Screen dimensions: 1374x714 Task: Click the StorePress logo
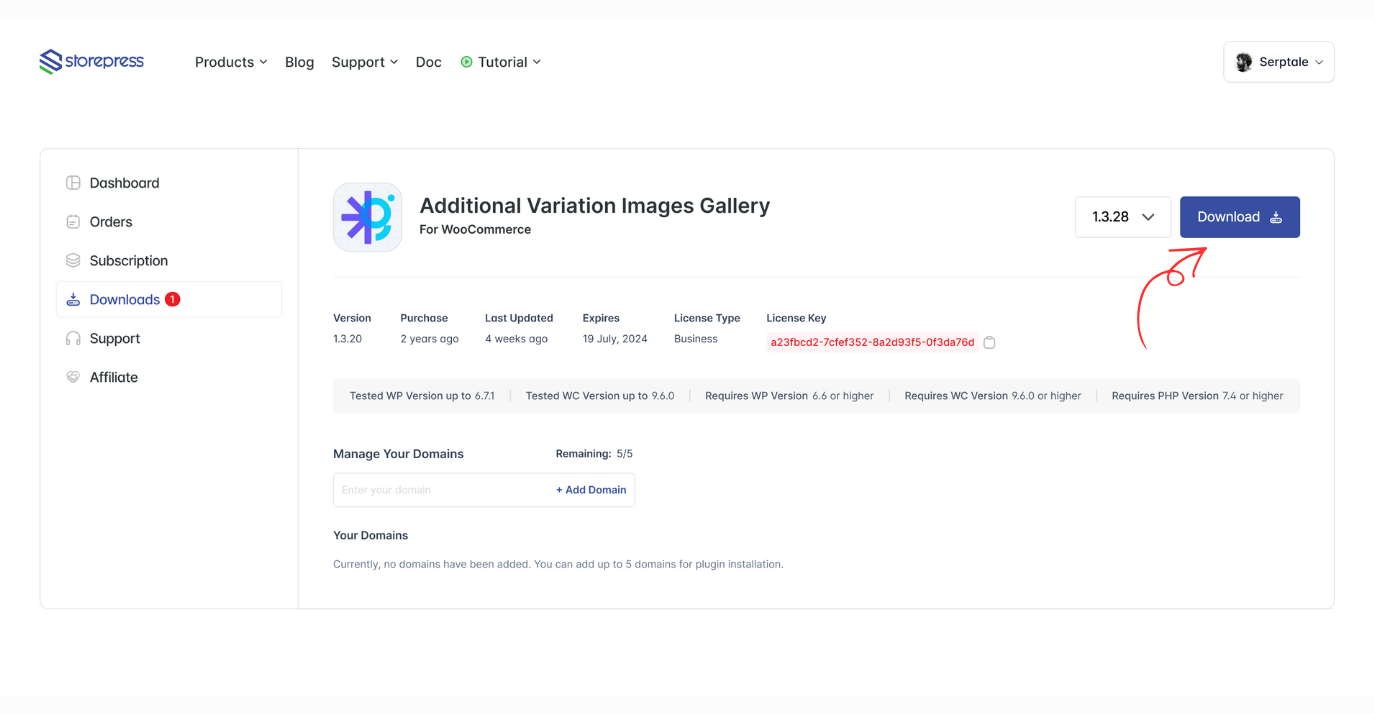pyautogui.click(x=91, y=61)
